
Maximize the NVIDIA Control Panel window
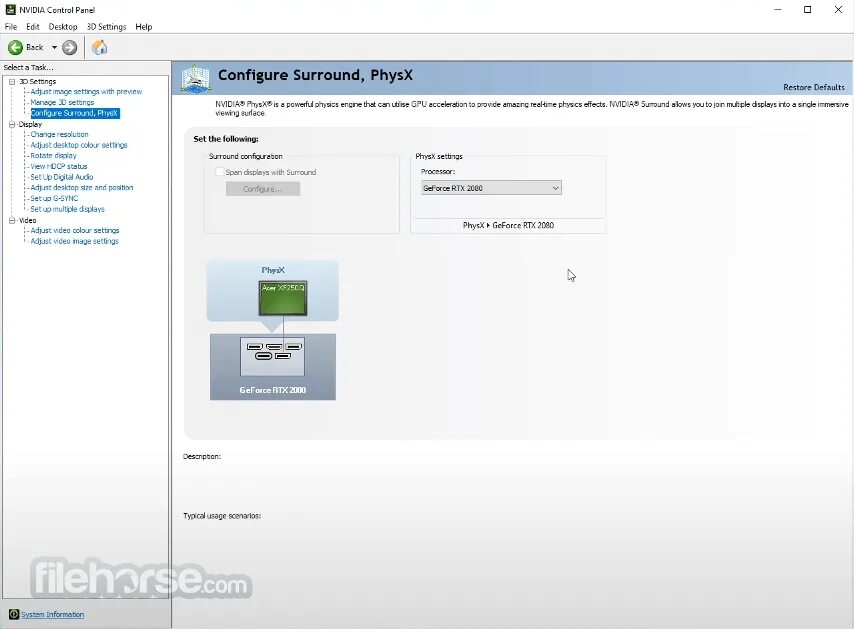[x=808, y=10]
